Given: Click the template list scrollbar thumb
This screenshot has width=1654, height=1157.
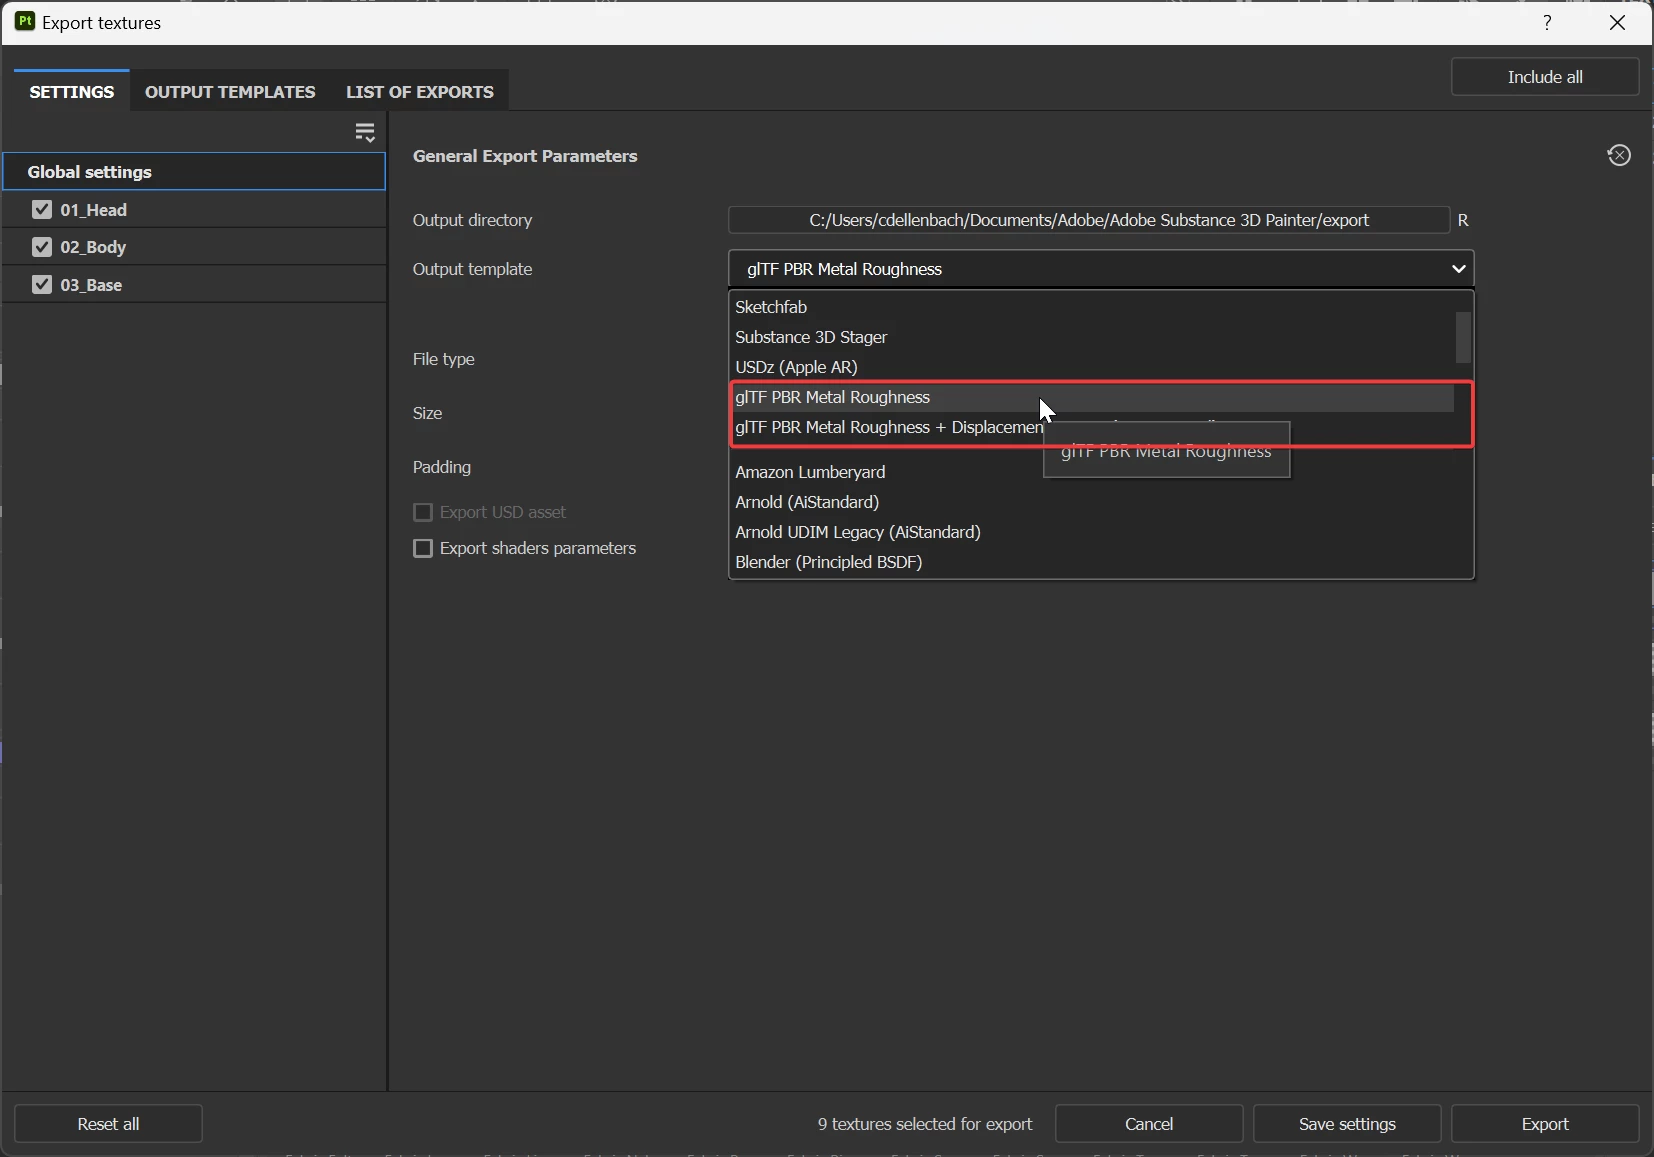Looking at the screenshot, I should pyautogui.click(x=1463, y=337).
